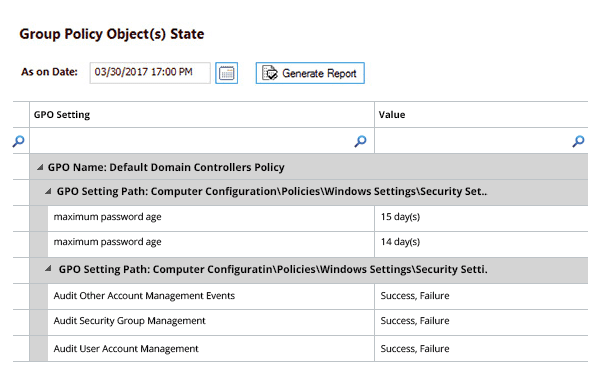Viewport: 612px width, 382px height.
Task: Collapse second GPO Setting Path Security Setti group
Action: coord(48,269)
